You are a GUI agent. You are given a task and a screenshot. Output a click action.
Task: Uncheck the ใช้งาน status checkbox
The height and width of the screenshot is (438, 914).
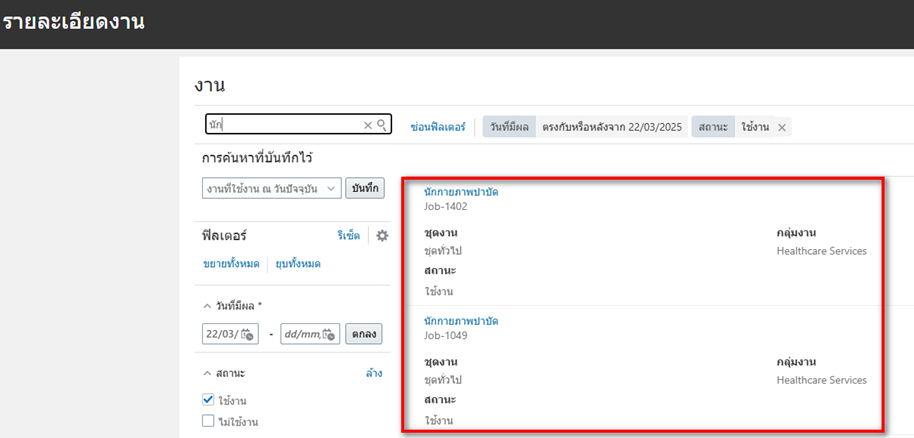tap(209, 400)
